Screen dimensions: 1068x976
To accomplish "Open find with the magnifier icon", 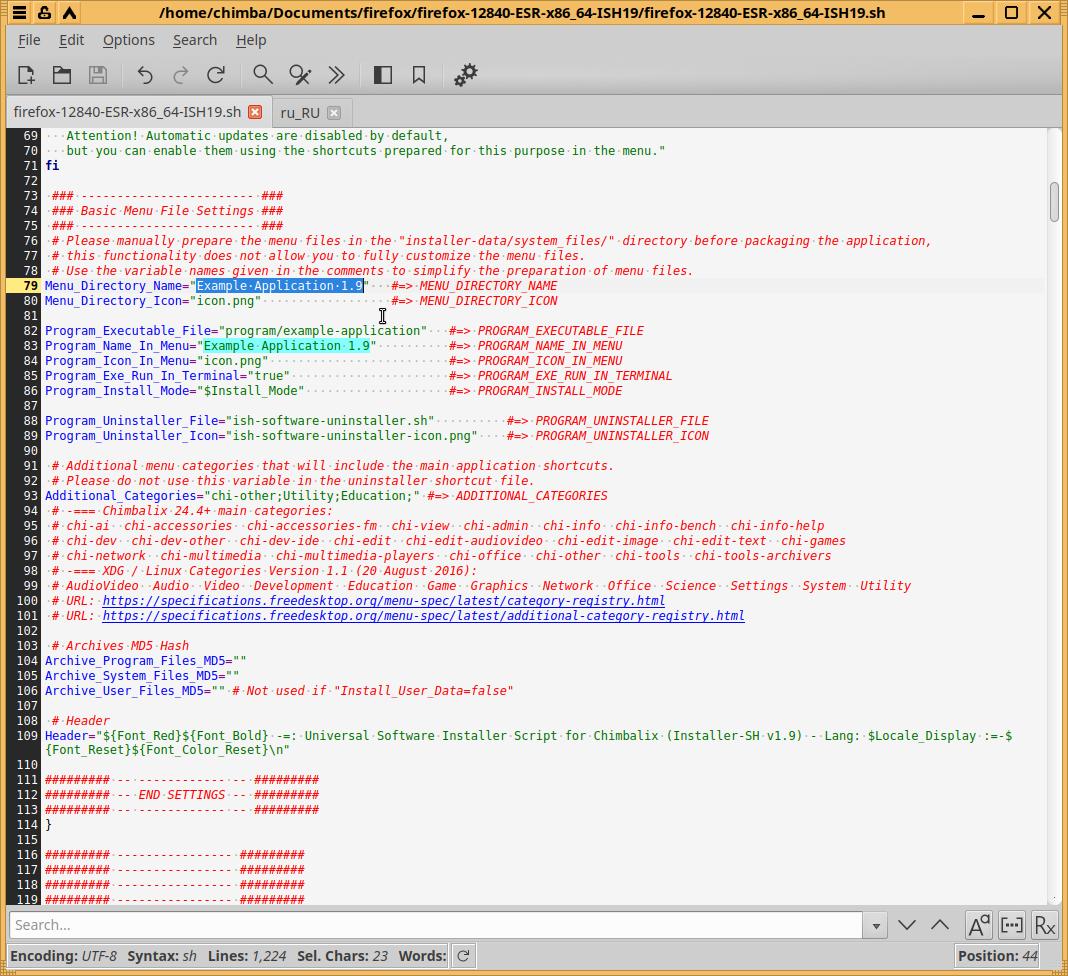I will click(x=262, y=75).
